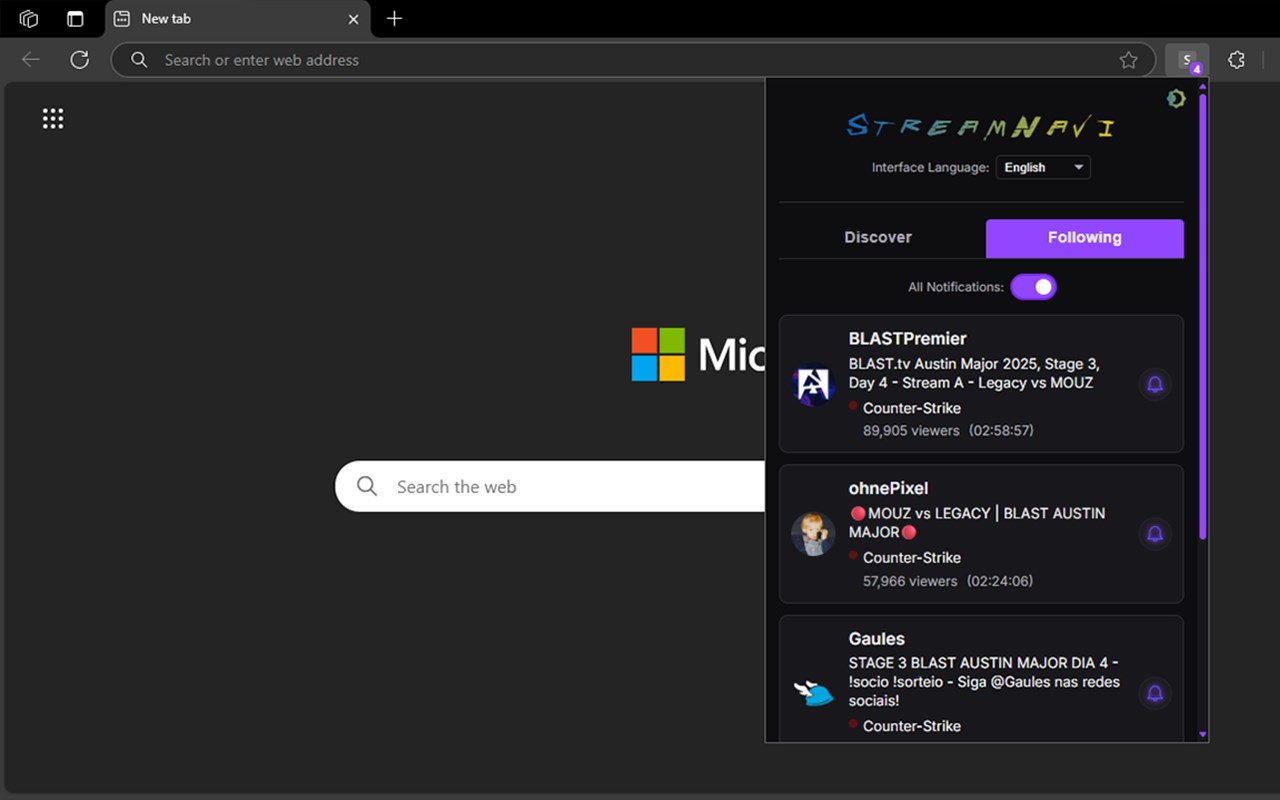Click the All Notifications label
Screen dimensions: 1280x800
[x=956, y=287]
